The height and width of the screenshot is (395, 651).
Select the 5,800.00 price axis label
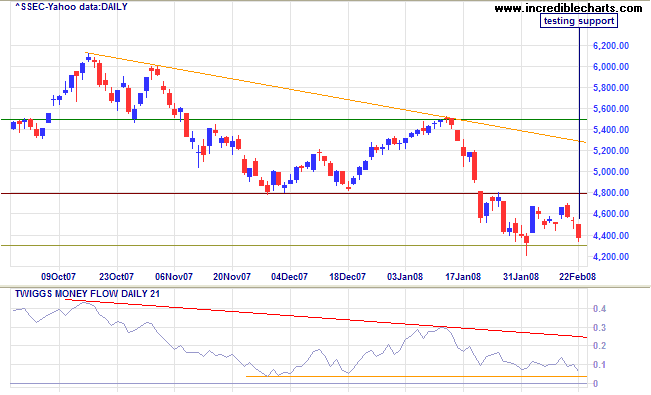pyautogui.click(x=611, y=88)
